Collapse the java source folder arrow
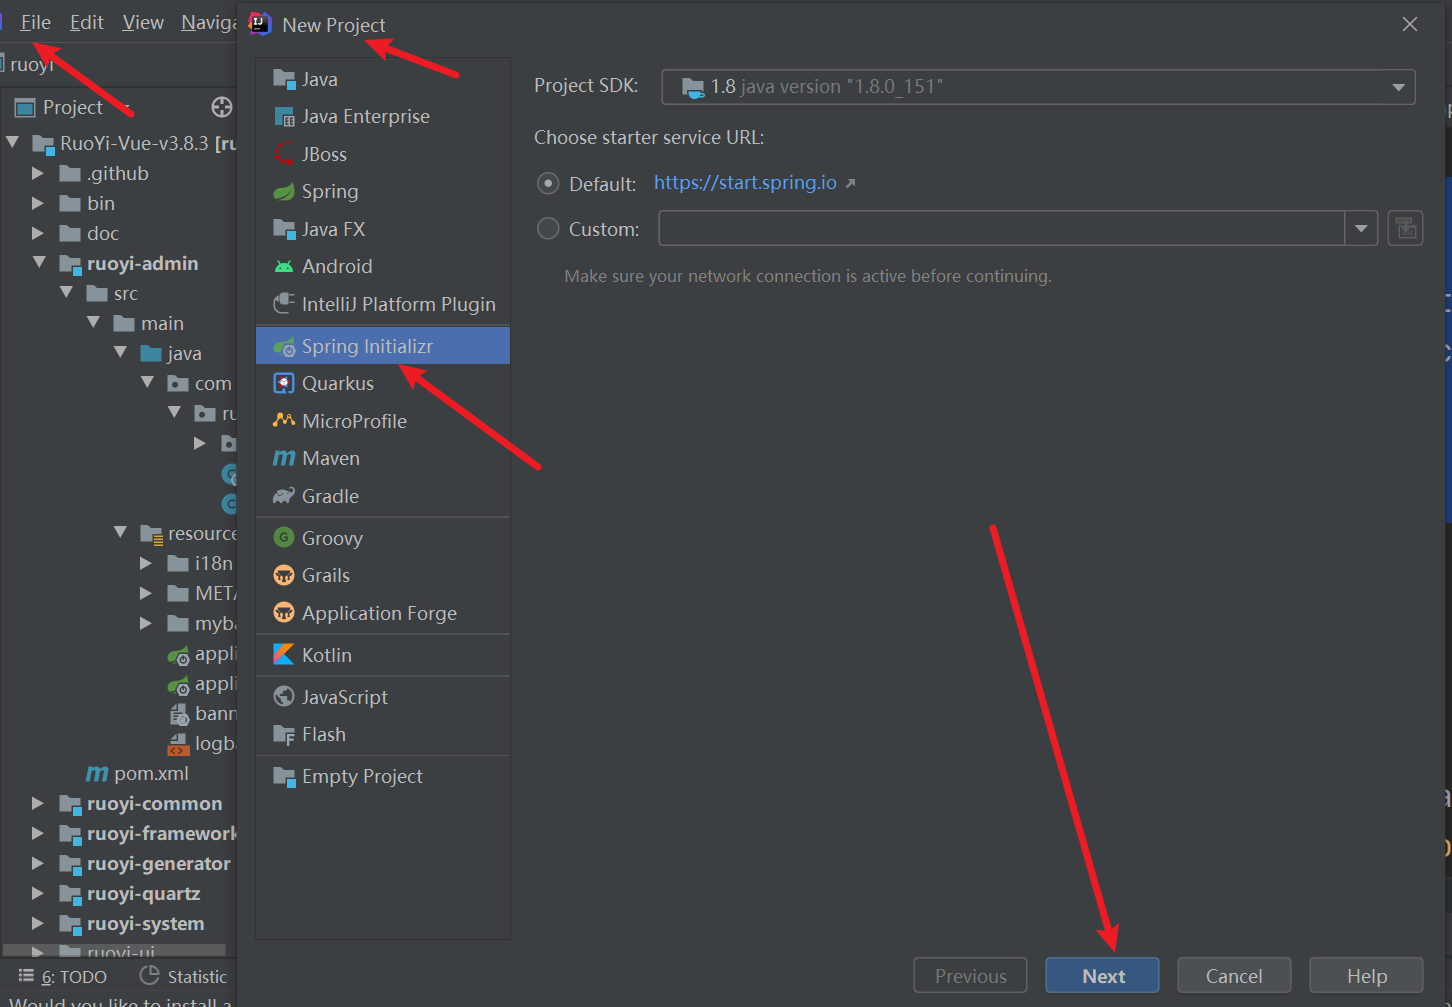Image resolution: width=1452 pixels, height=1007 pixels. click(x=121, y=353)
